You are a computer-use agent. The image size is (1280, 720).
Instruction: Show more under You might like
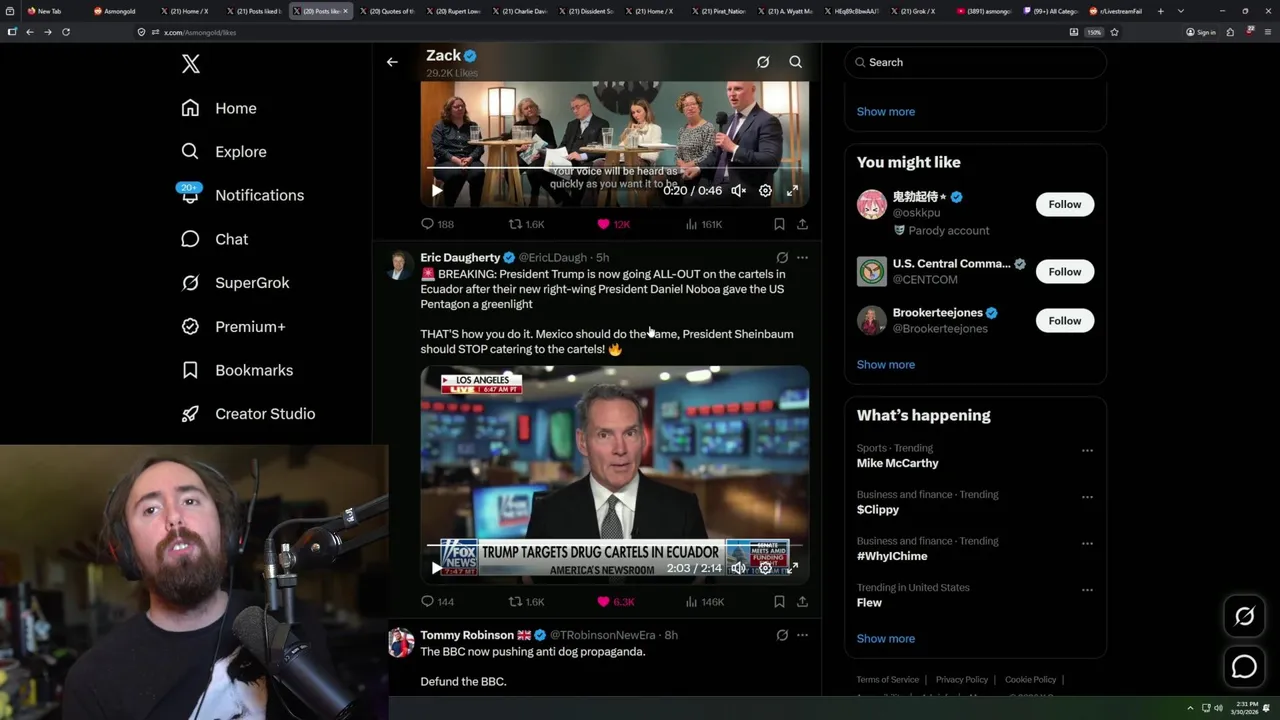(886, 365)
